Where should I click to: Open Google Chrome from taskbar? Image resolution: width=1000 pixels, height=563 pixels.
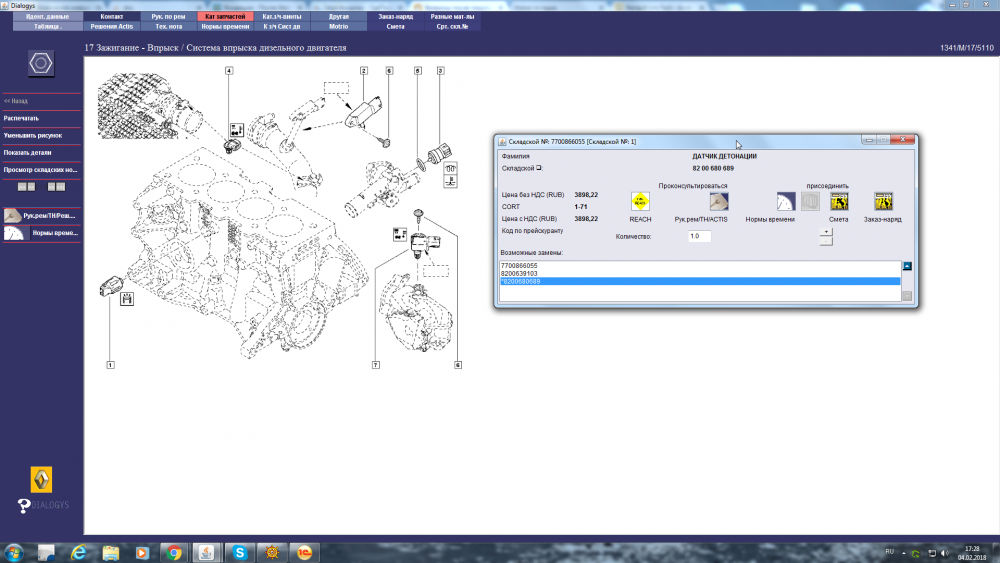[x=173, y=553]
